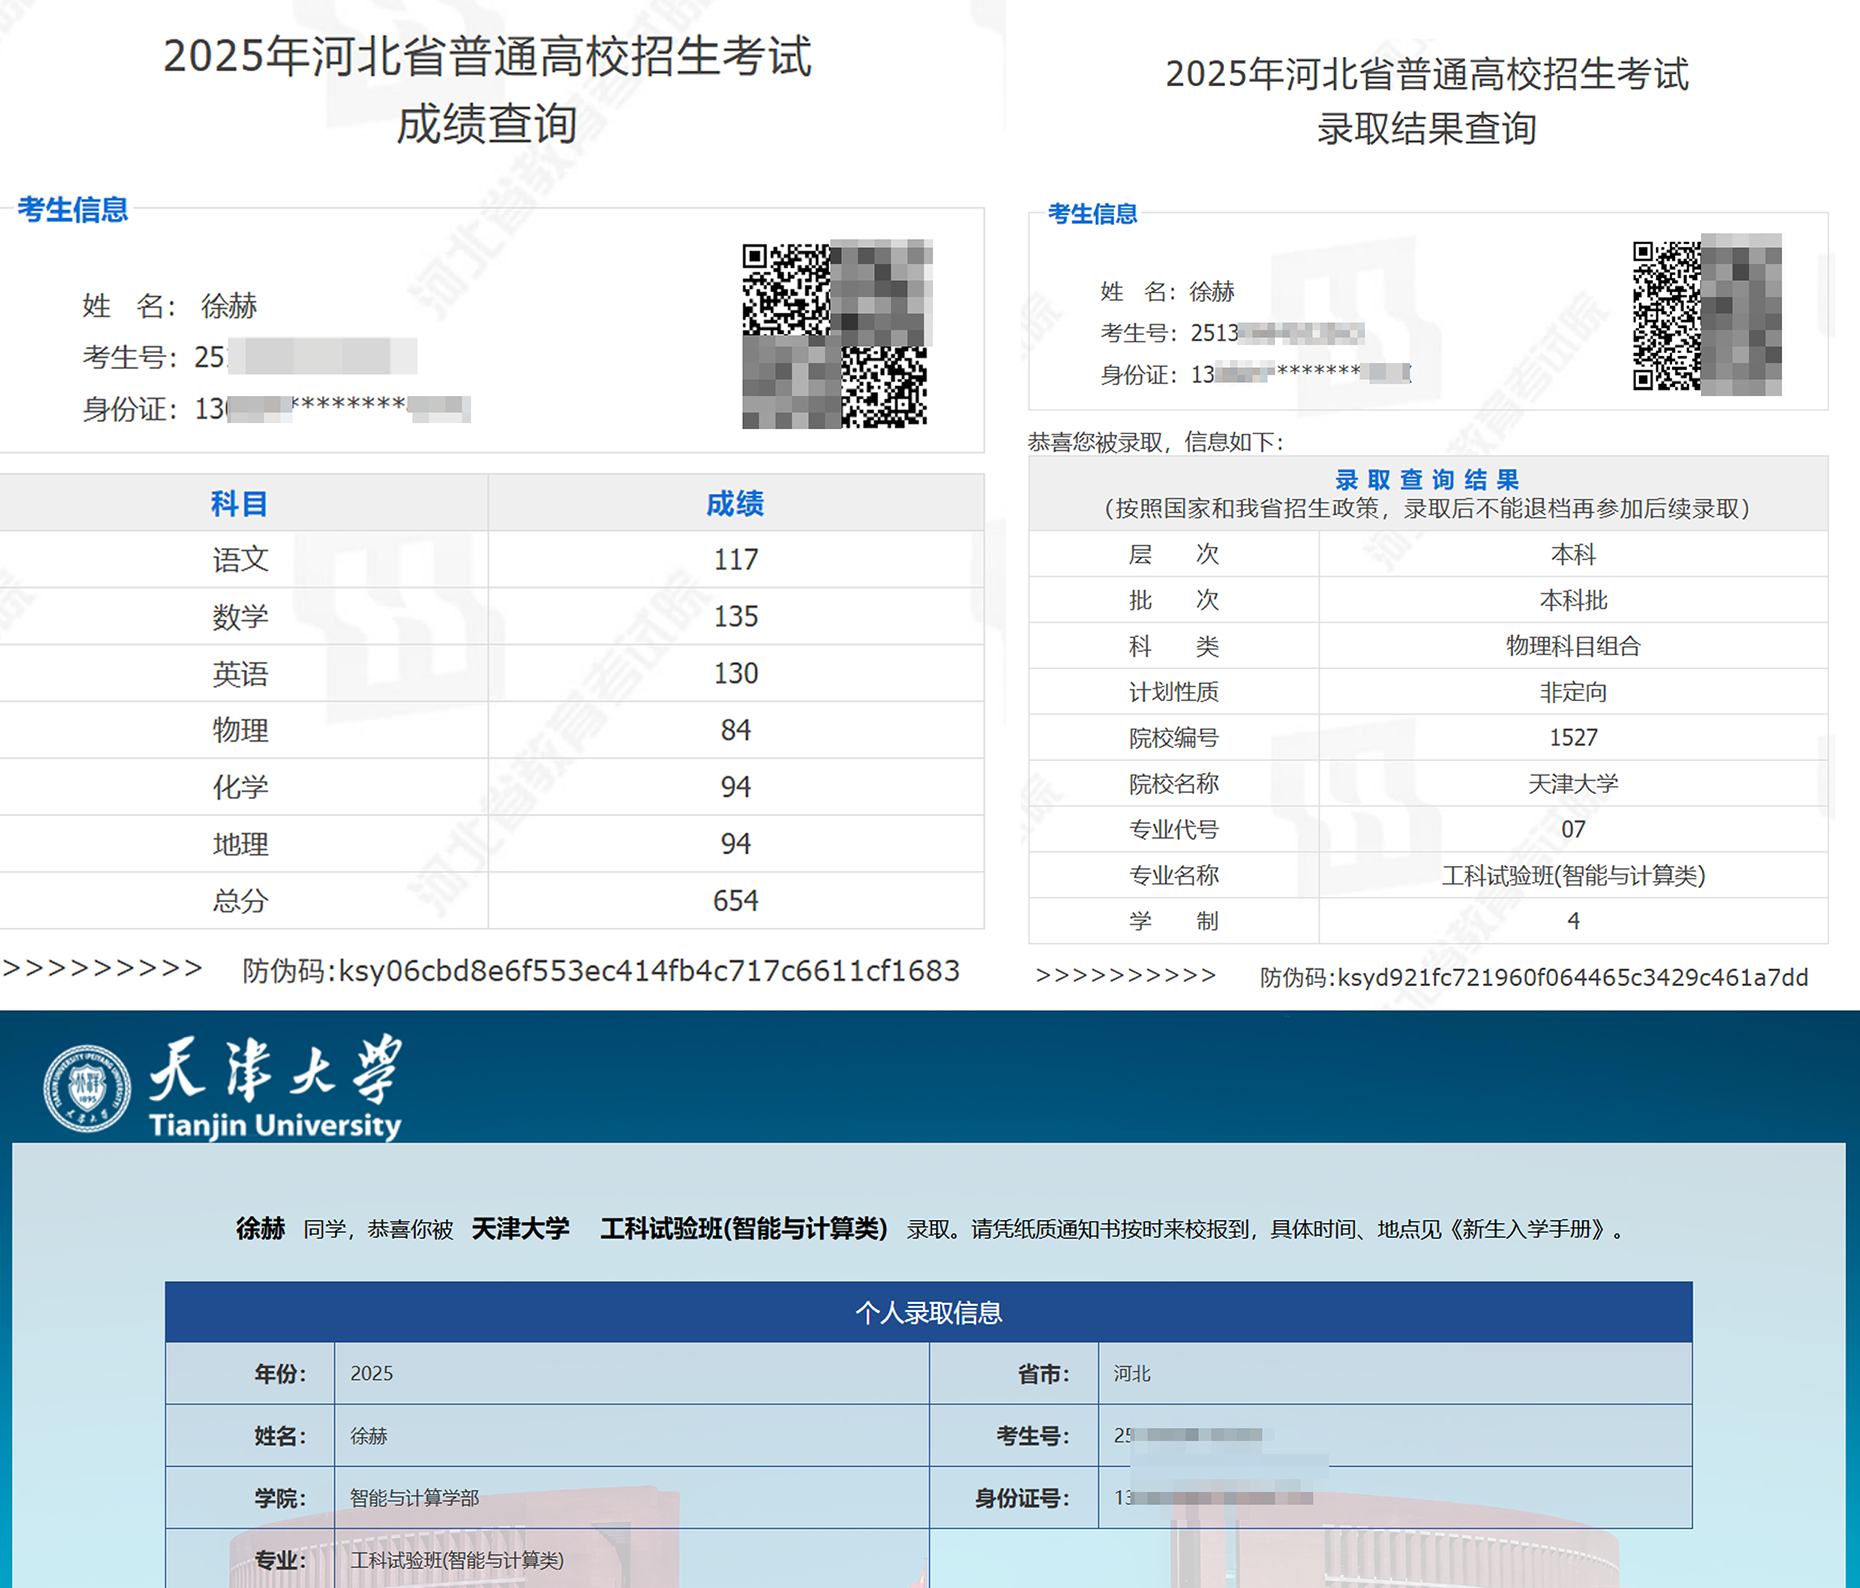Viewport: 1860px width, 1588px height.
Task: Select the 语文 score 117 cell
Action: [736, 559]
